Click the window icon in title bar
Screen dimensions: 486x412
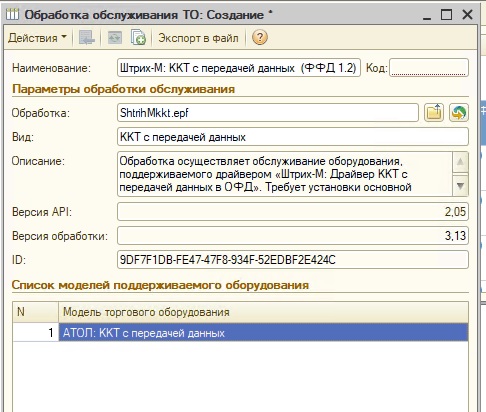pyautogui.click(x=12, y=15)
